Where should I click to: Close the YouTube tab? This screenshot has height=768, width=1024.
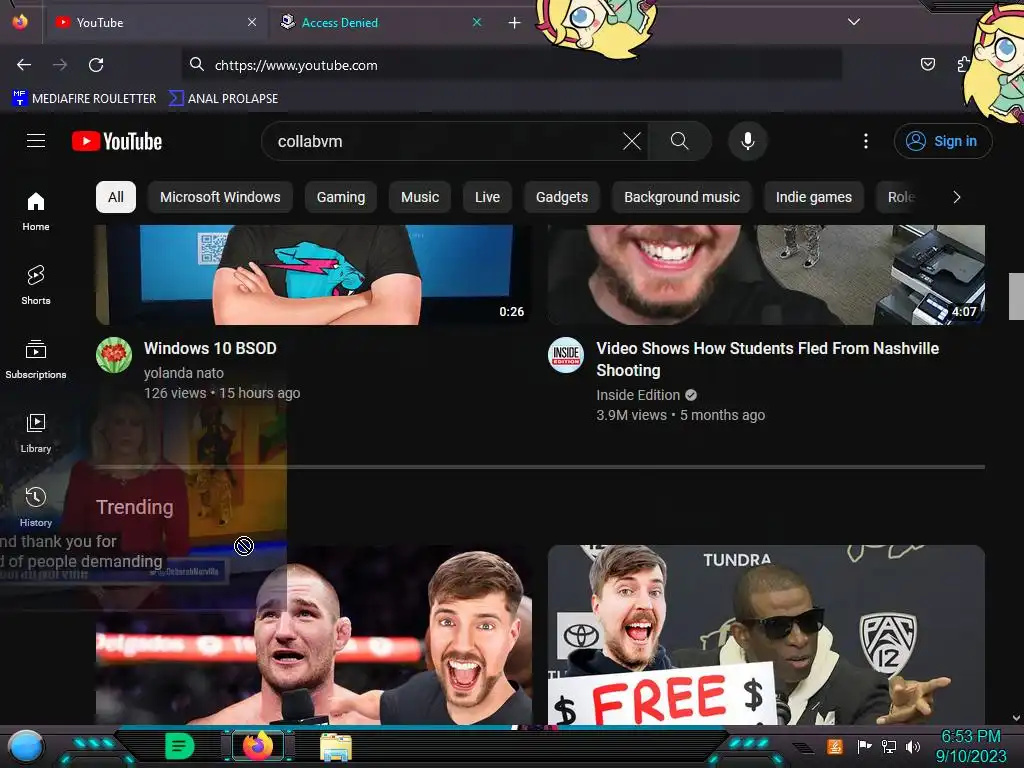[x=251, y=22]
